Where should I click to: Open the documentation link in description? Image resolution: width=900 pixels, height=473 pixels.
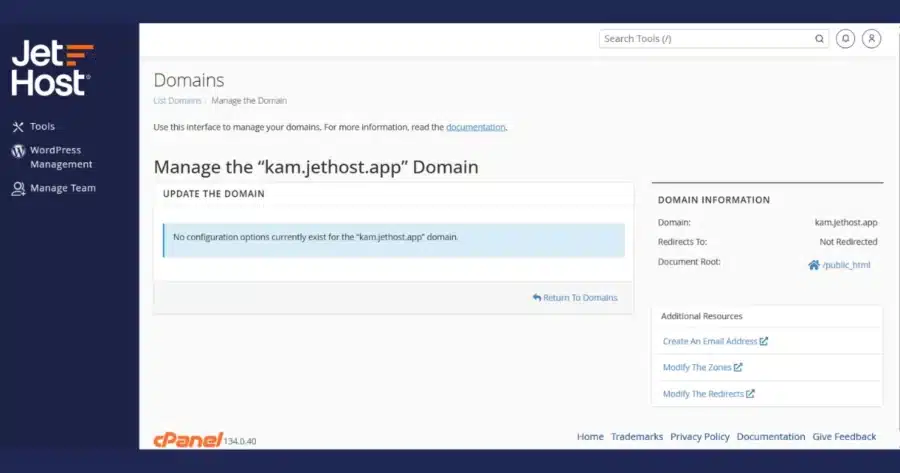click(475, 127)
